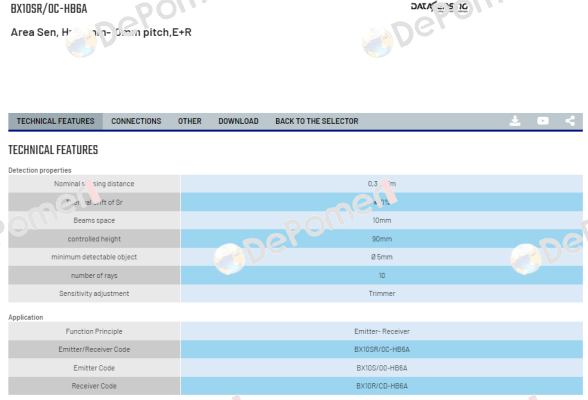Click the Sensitivity adjustment Trimmer value

coord(382,294)
